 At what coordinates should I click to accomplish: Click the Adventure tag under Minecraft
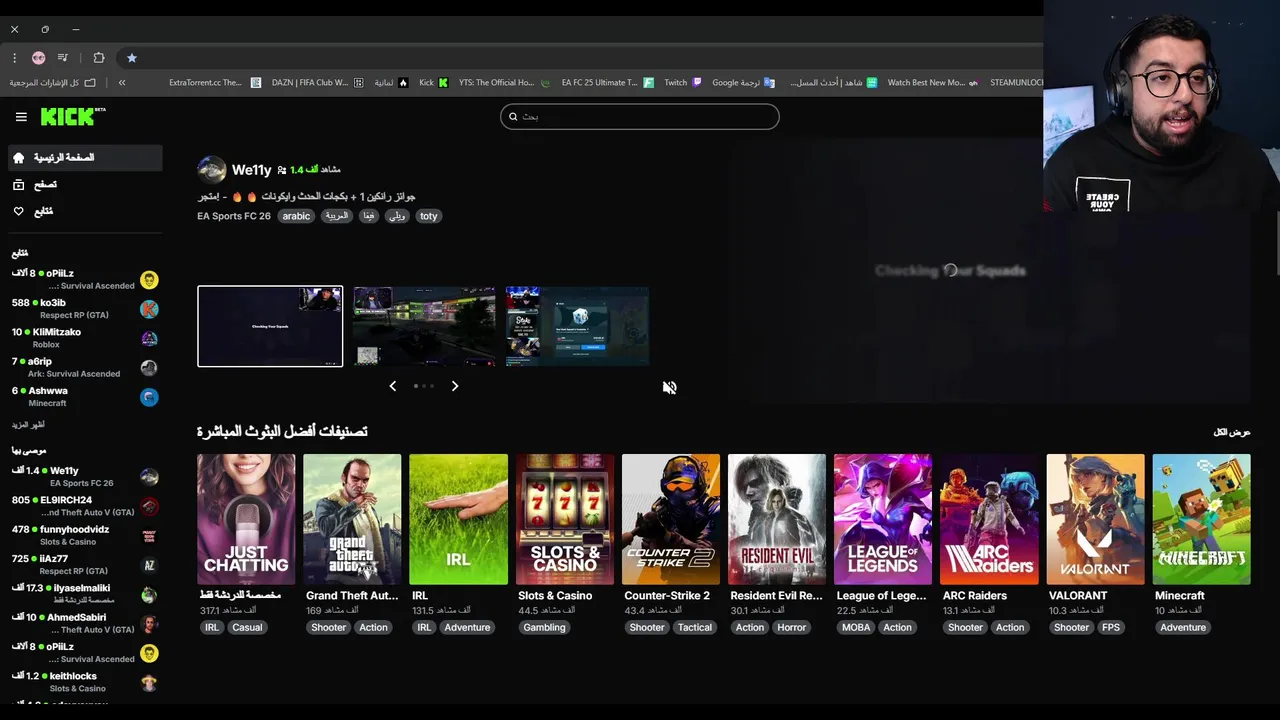(1183, 628)
